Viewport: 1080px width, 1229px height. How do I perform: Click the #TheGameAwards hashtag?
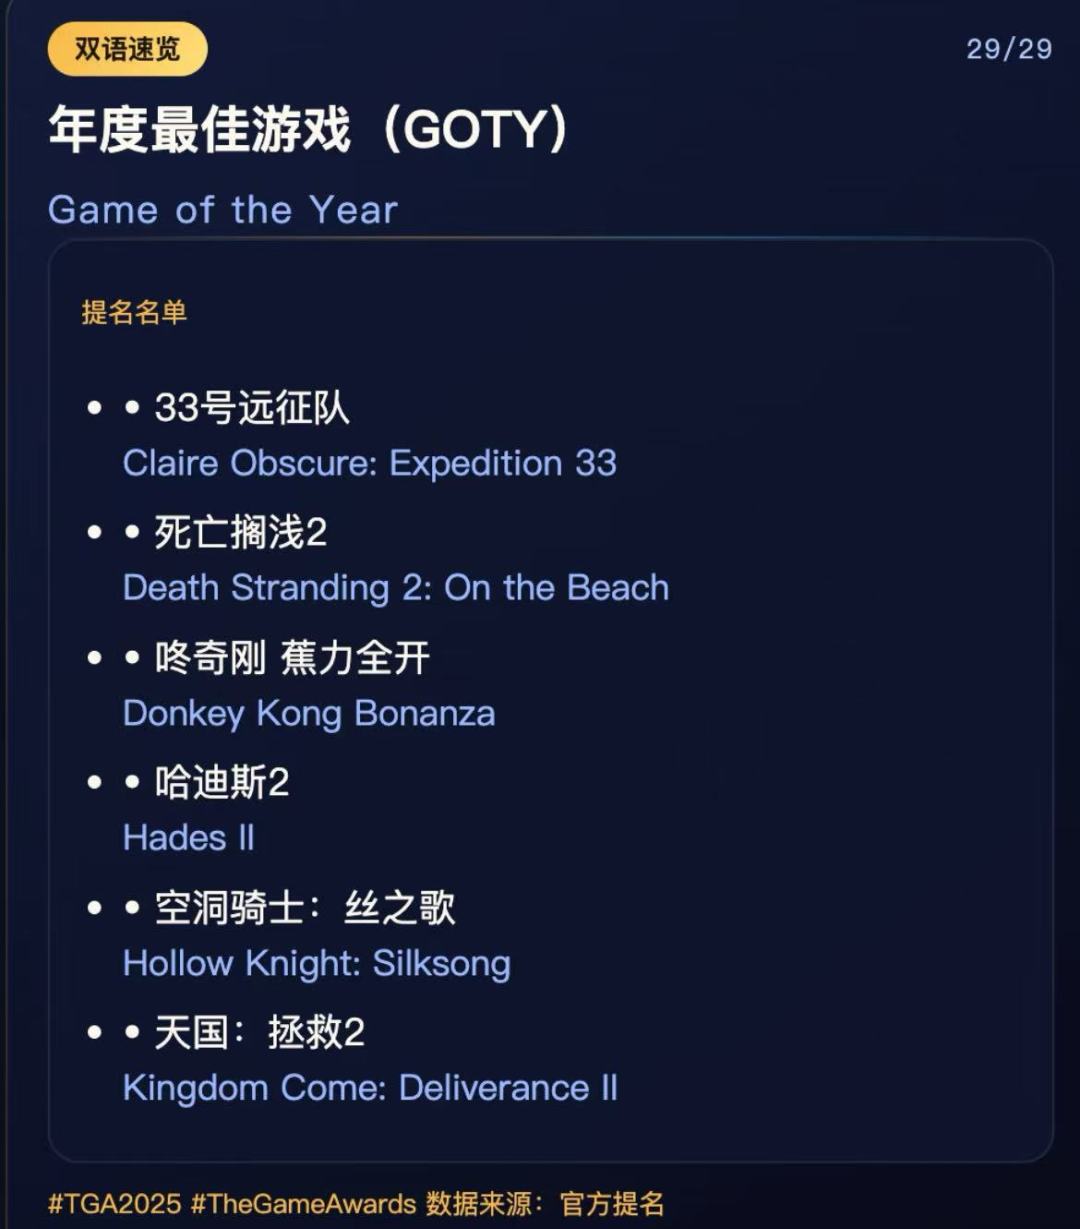click(x=303, y=1204)
